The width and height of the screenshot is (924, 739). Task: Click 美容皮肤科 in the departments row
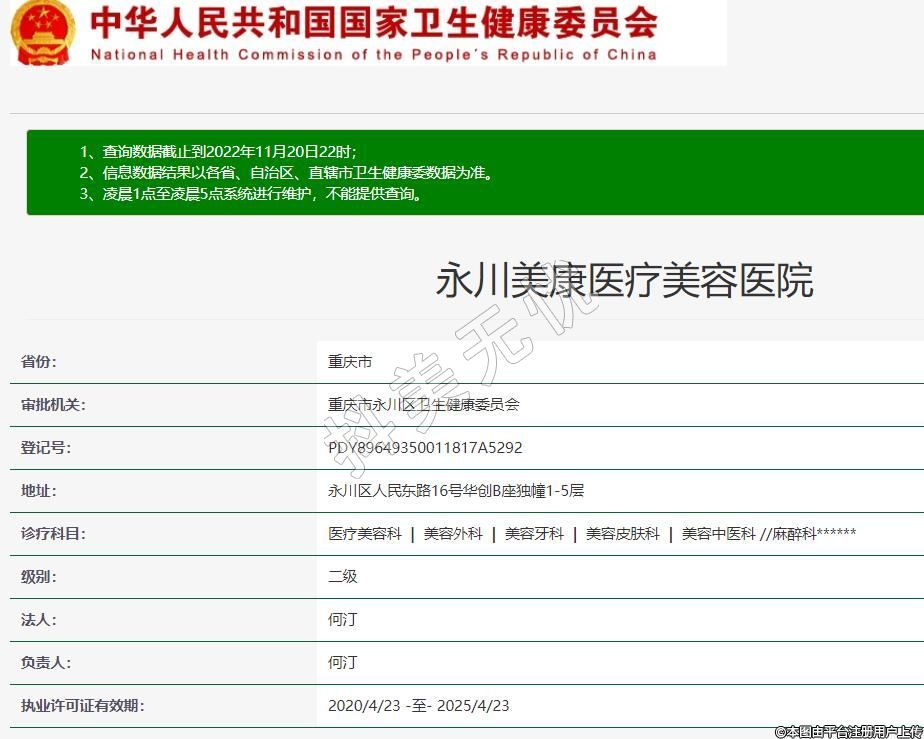[x=622, y=534]
